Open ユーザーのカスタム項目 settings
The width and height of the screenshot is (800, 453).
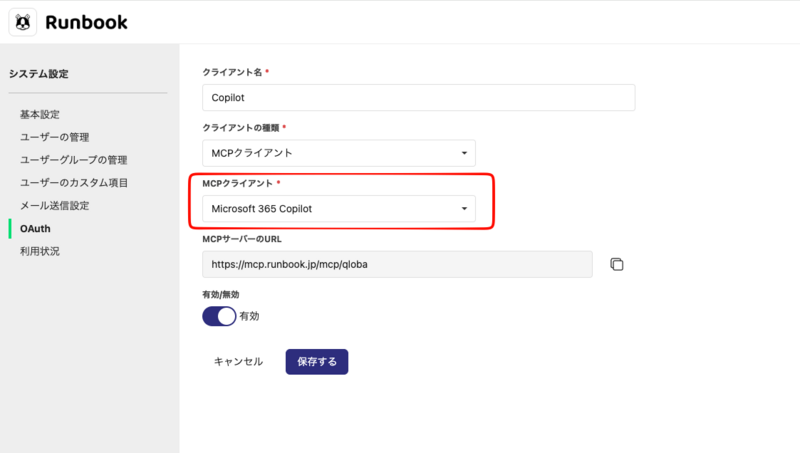(74, 183)
